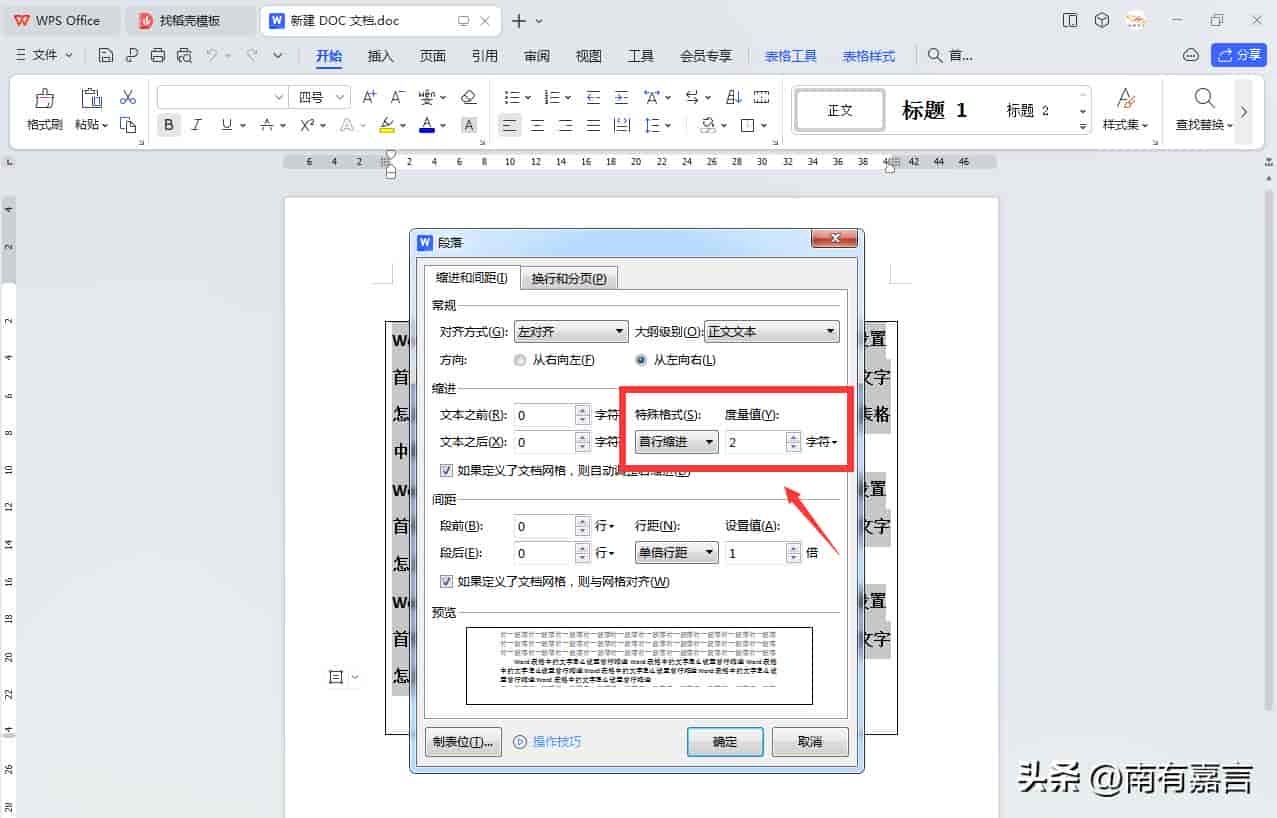This screenshot has height=818, width=1277.
Task: Open the font size 四号 dropdown
Action: [340, 97]
